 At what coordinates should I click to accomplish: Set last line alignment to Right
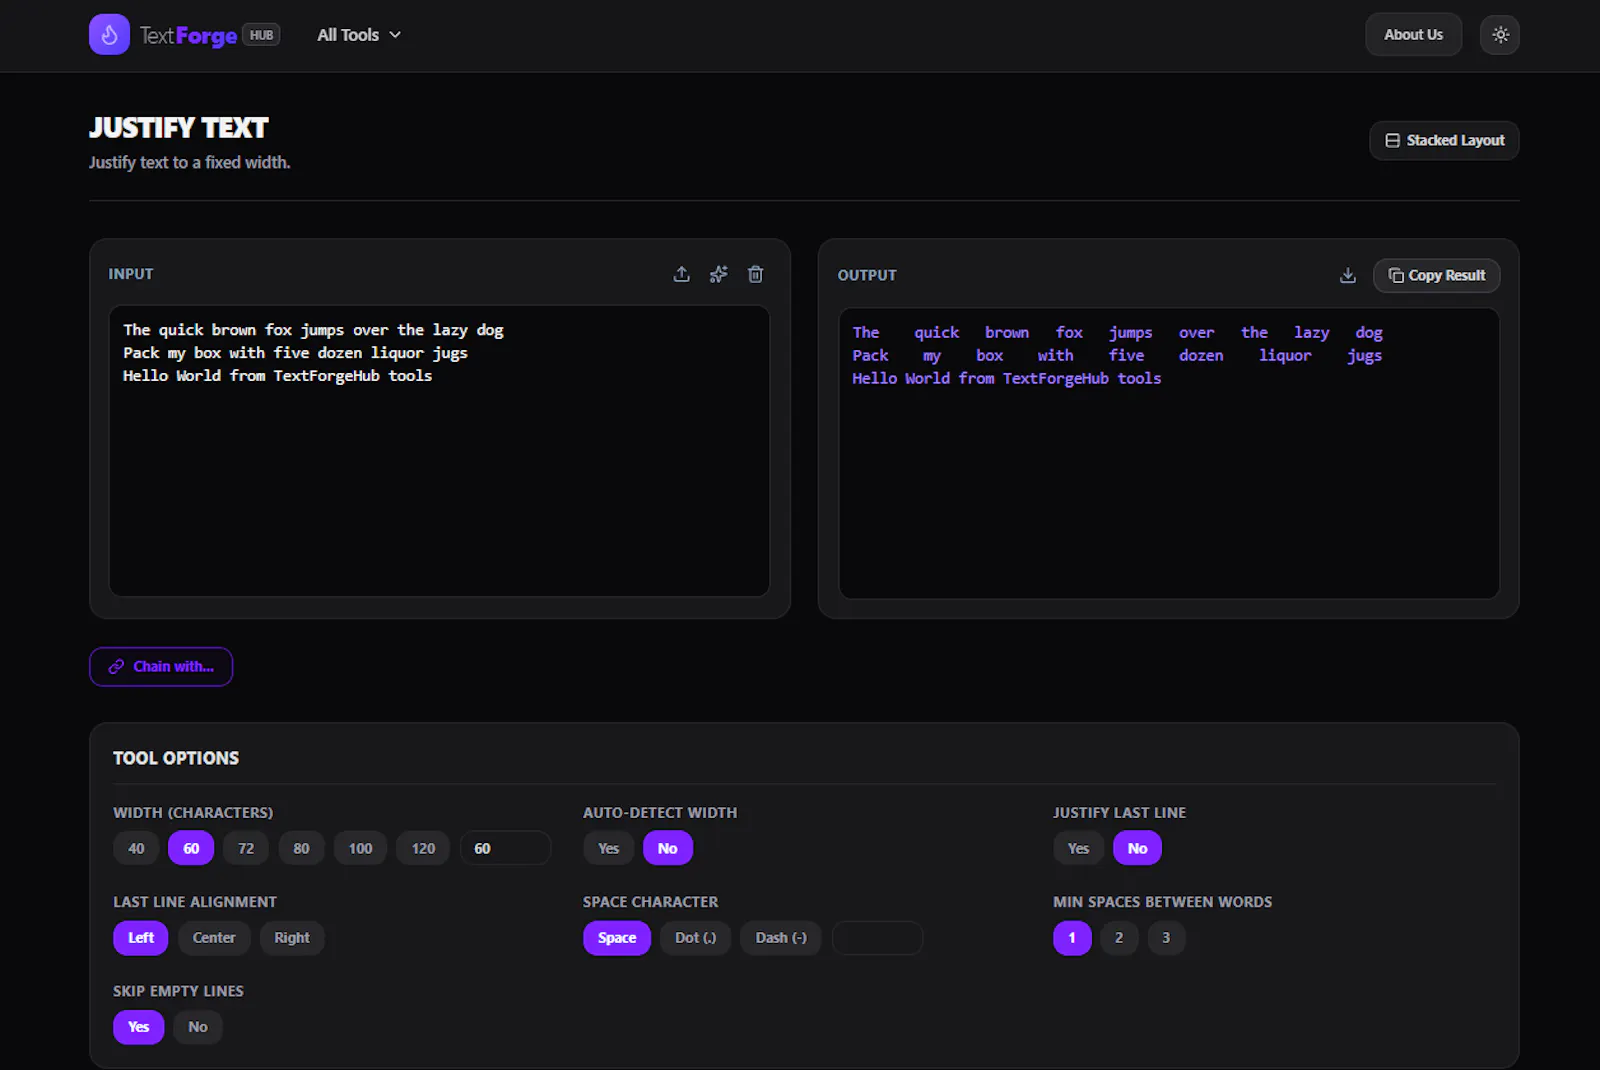292,938
